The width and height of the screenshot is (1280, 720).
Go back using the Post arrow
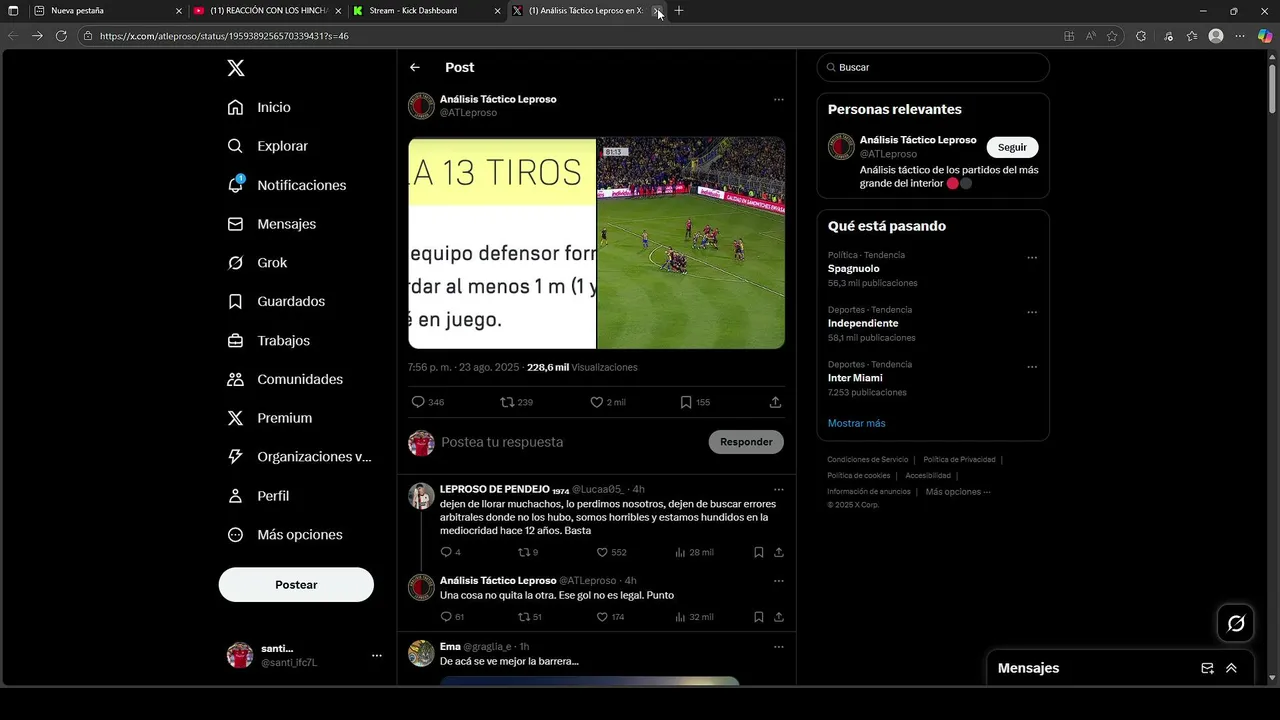point(415,67)
